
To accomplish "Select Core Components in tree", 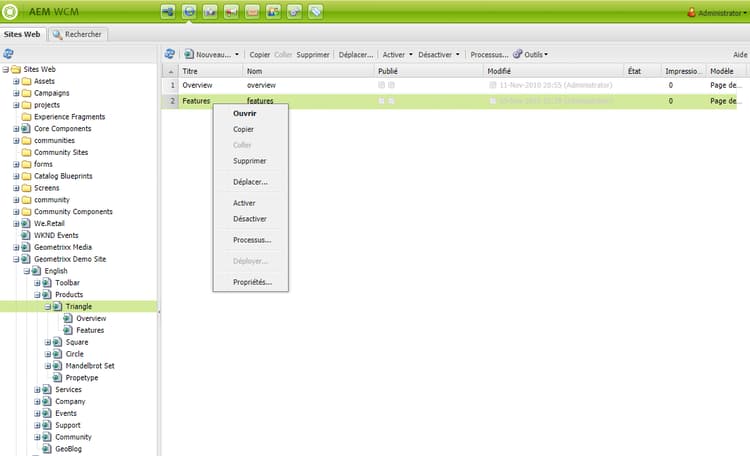I will pyautogui.click(x=63, y=129).
